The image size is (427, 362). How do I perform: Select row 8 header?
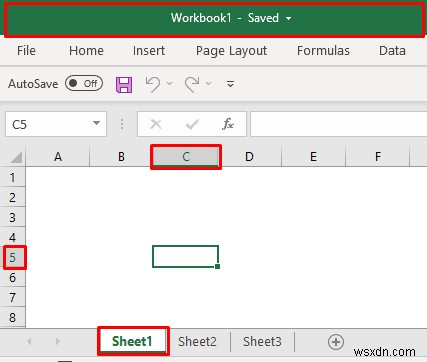click(12, 317)
